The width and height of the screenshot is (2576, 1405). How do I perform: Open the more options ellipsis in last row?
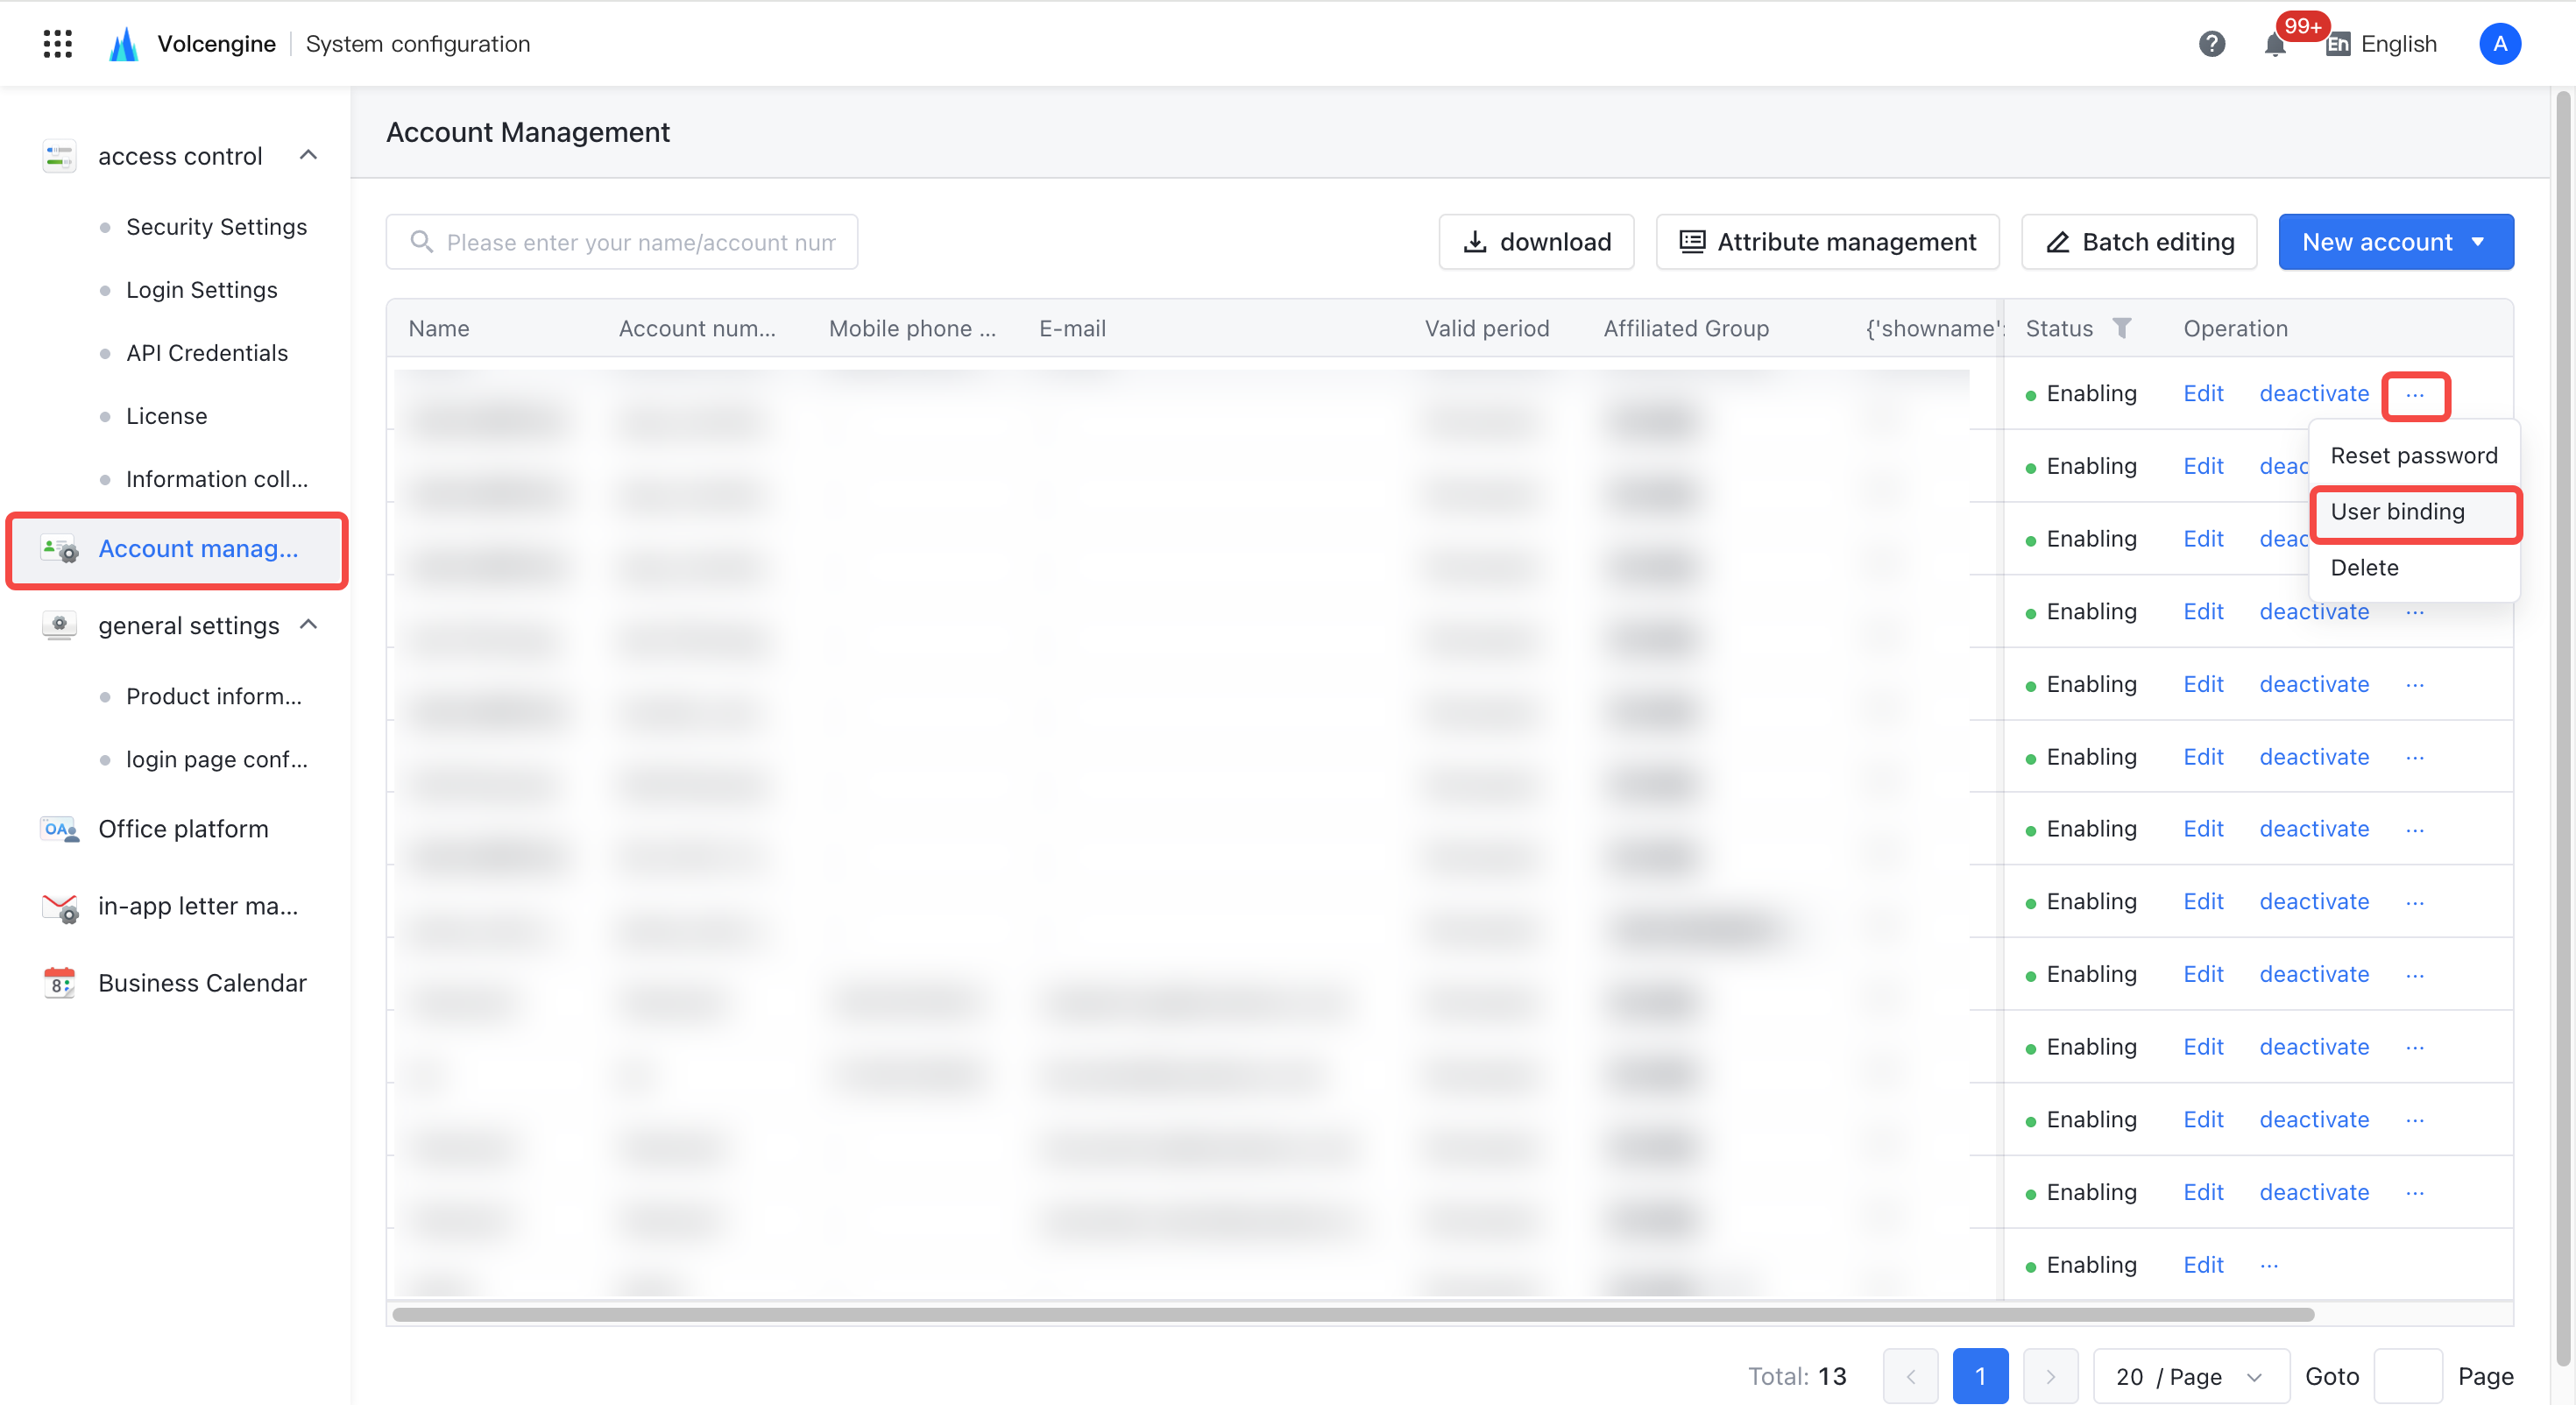2269,1265
